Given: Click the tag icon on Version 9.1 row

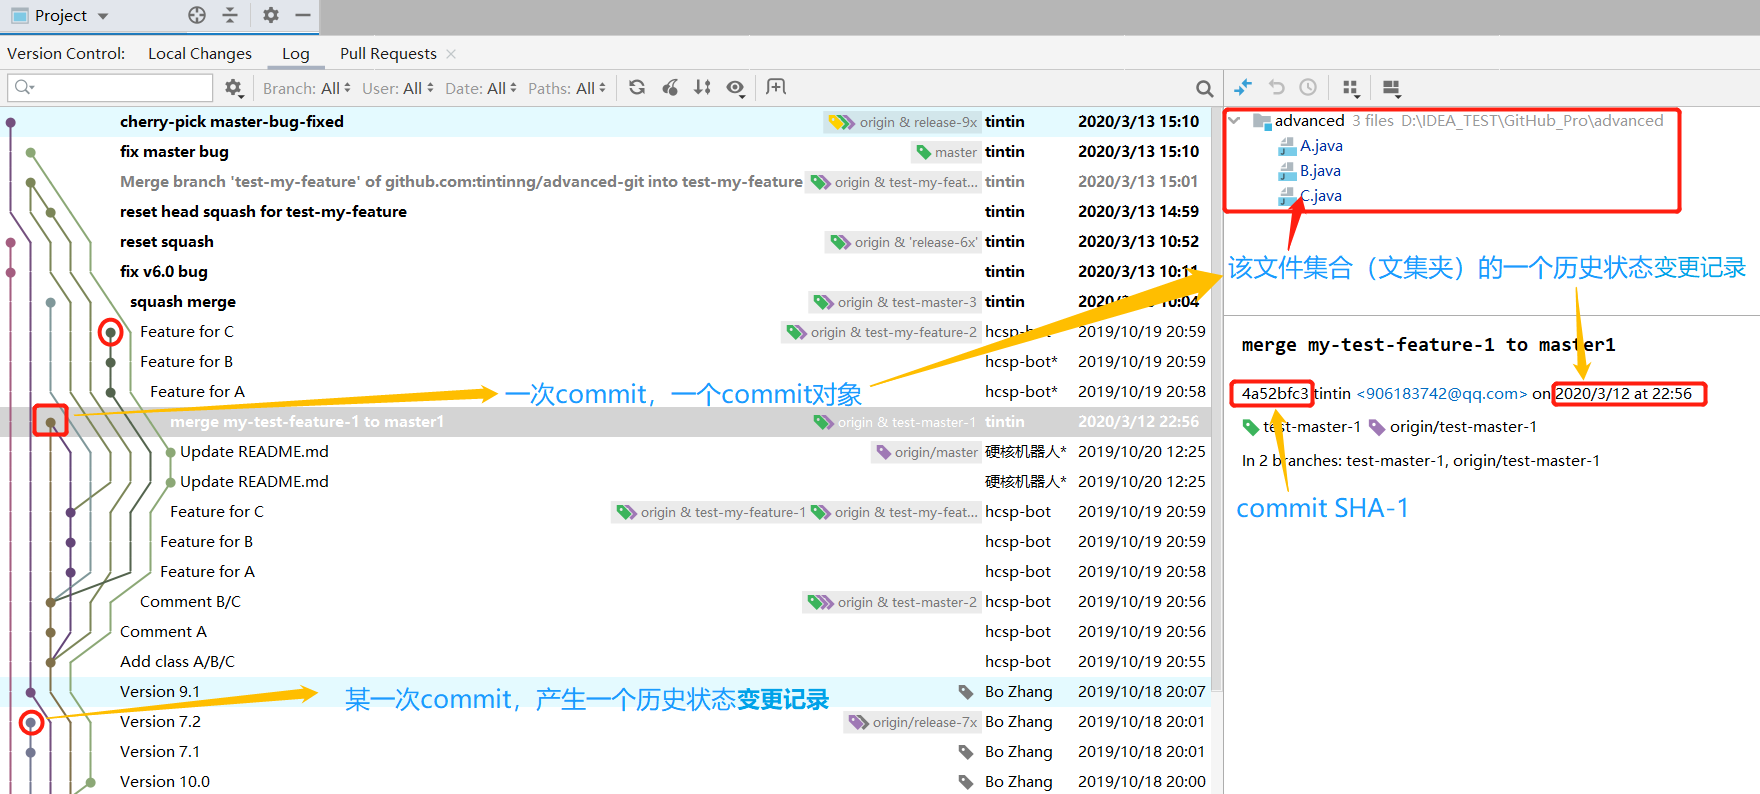Looking at the screenshot, I should pyautogui.click(x=966, y=692).
